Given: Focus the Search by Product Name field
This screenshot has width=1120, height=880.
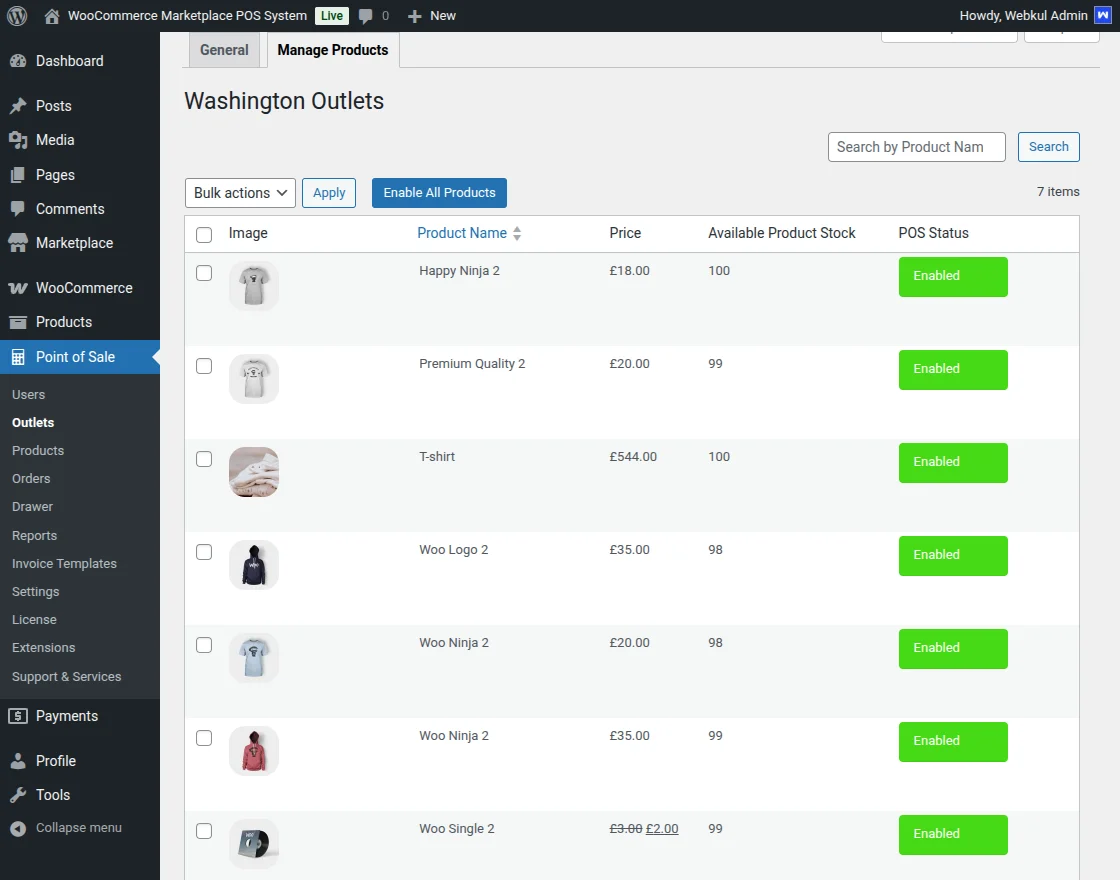Looking at the screenshot, I should pos(916,147).
